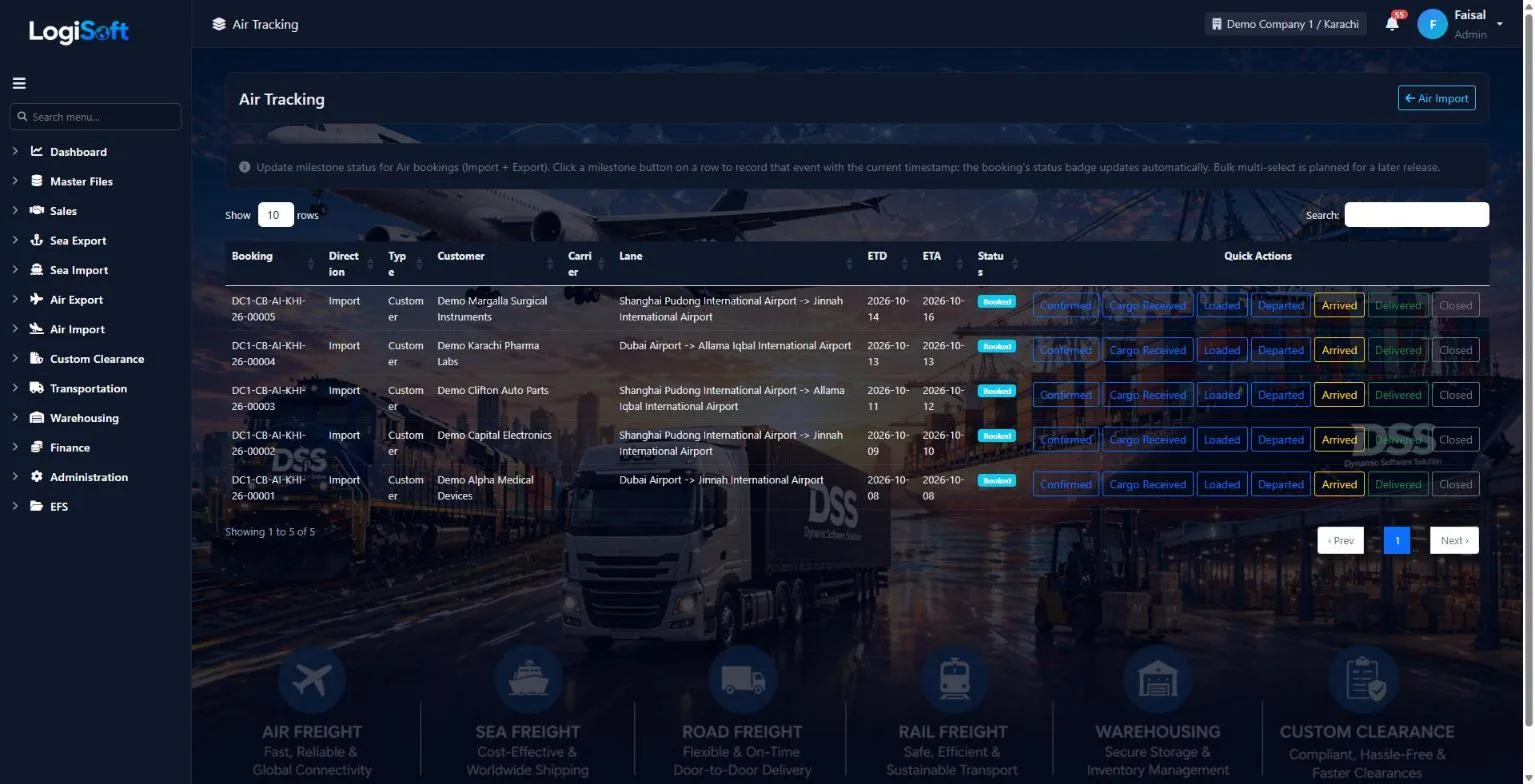
Task: Open the Air Export menu
Action: pos(76,300)
